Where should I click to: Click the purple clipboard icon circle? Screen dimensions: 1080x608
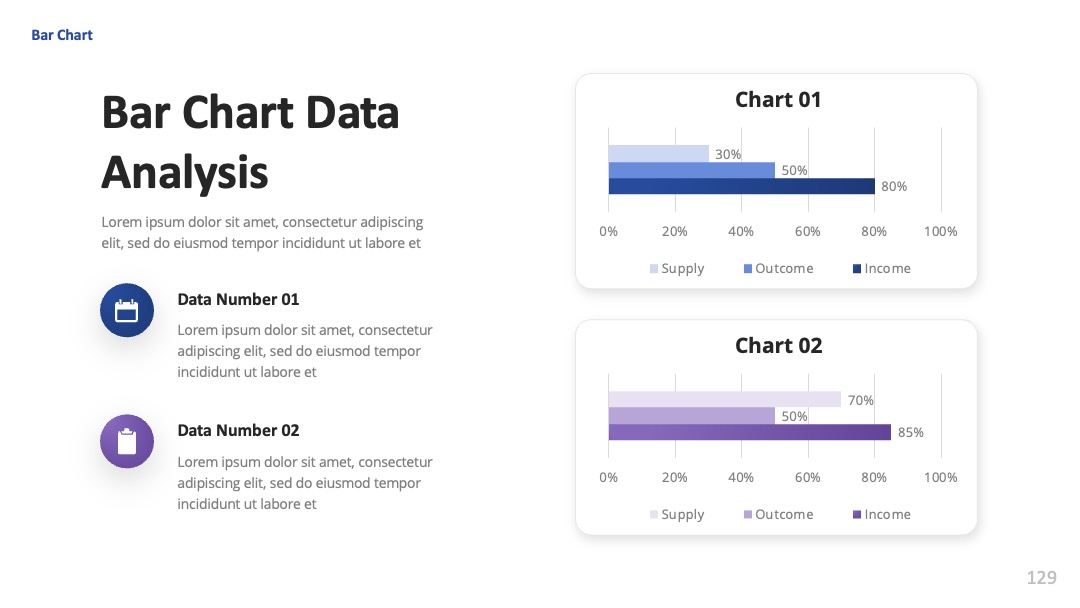127,441
